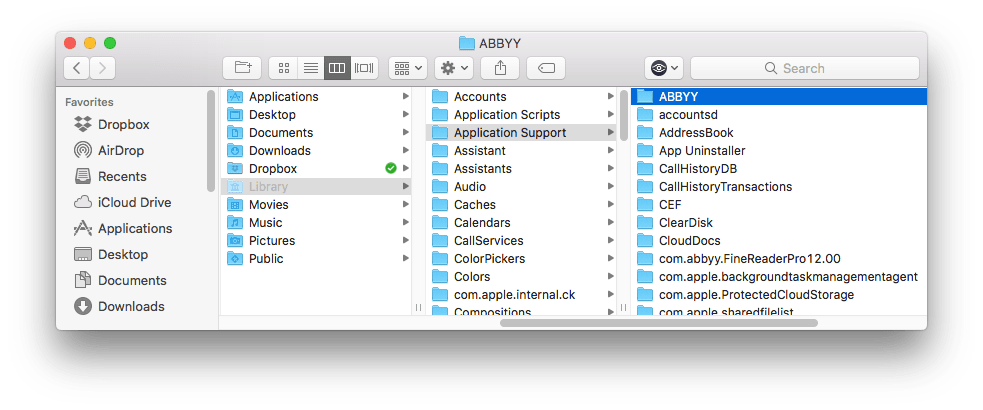Select the Caches folder

pos(522,205)
